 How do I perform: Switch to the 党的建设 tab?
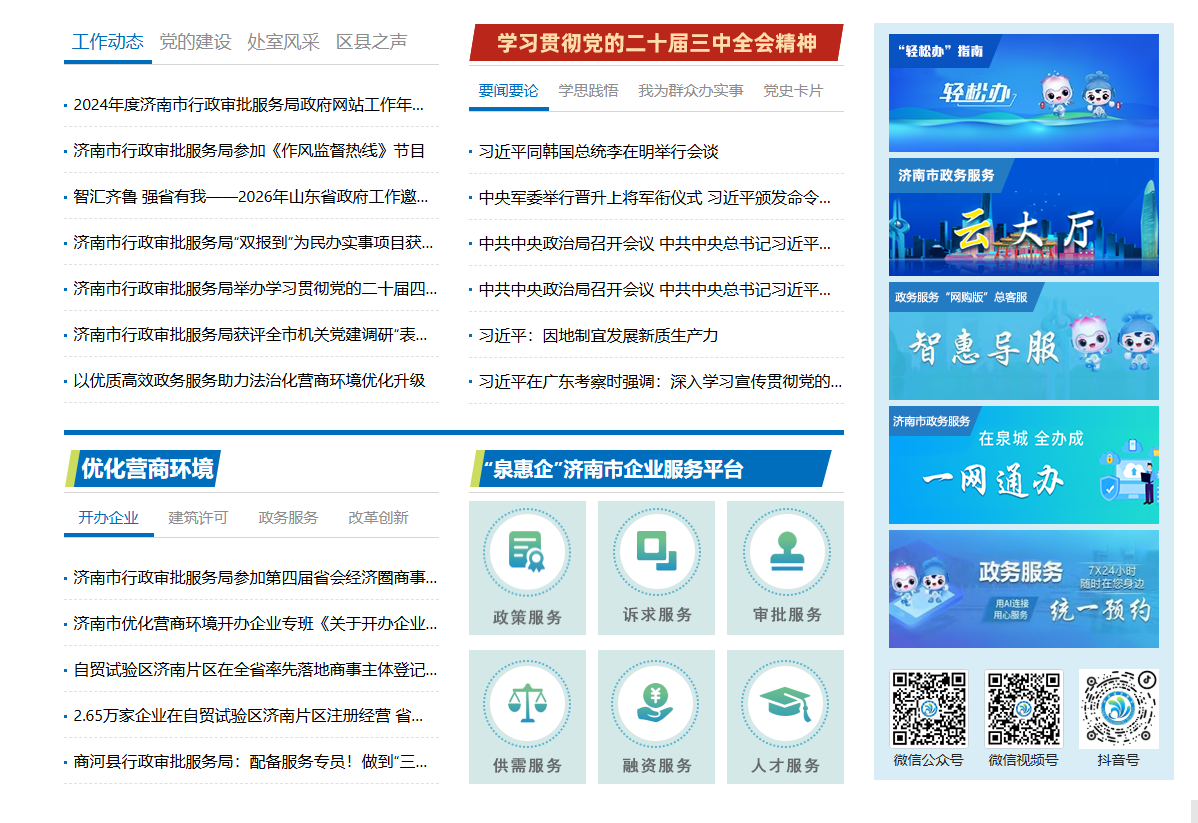click(195, 42)
